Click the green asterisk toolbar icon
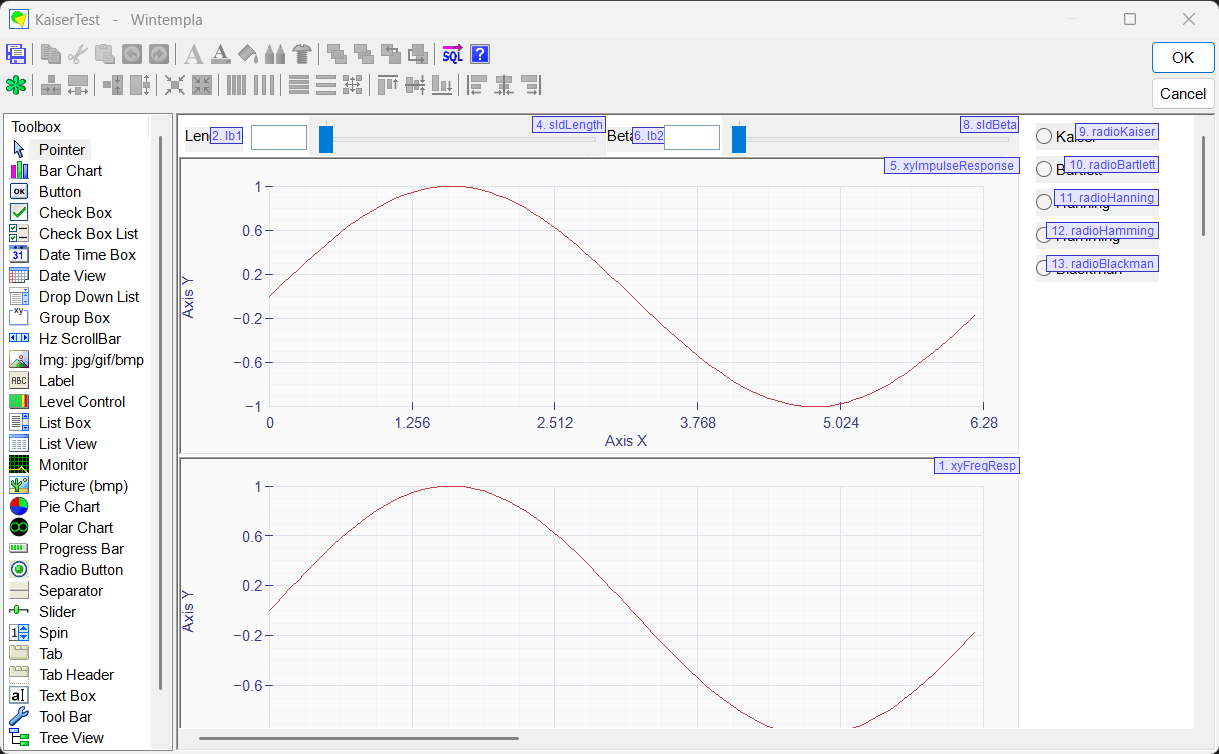This screenshot has width=1219, height=754. (16, 85)
